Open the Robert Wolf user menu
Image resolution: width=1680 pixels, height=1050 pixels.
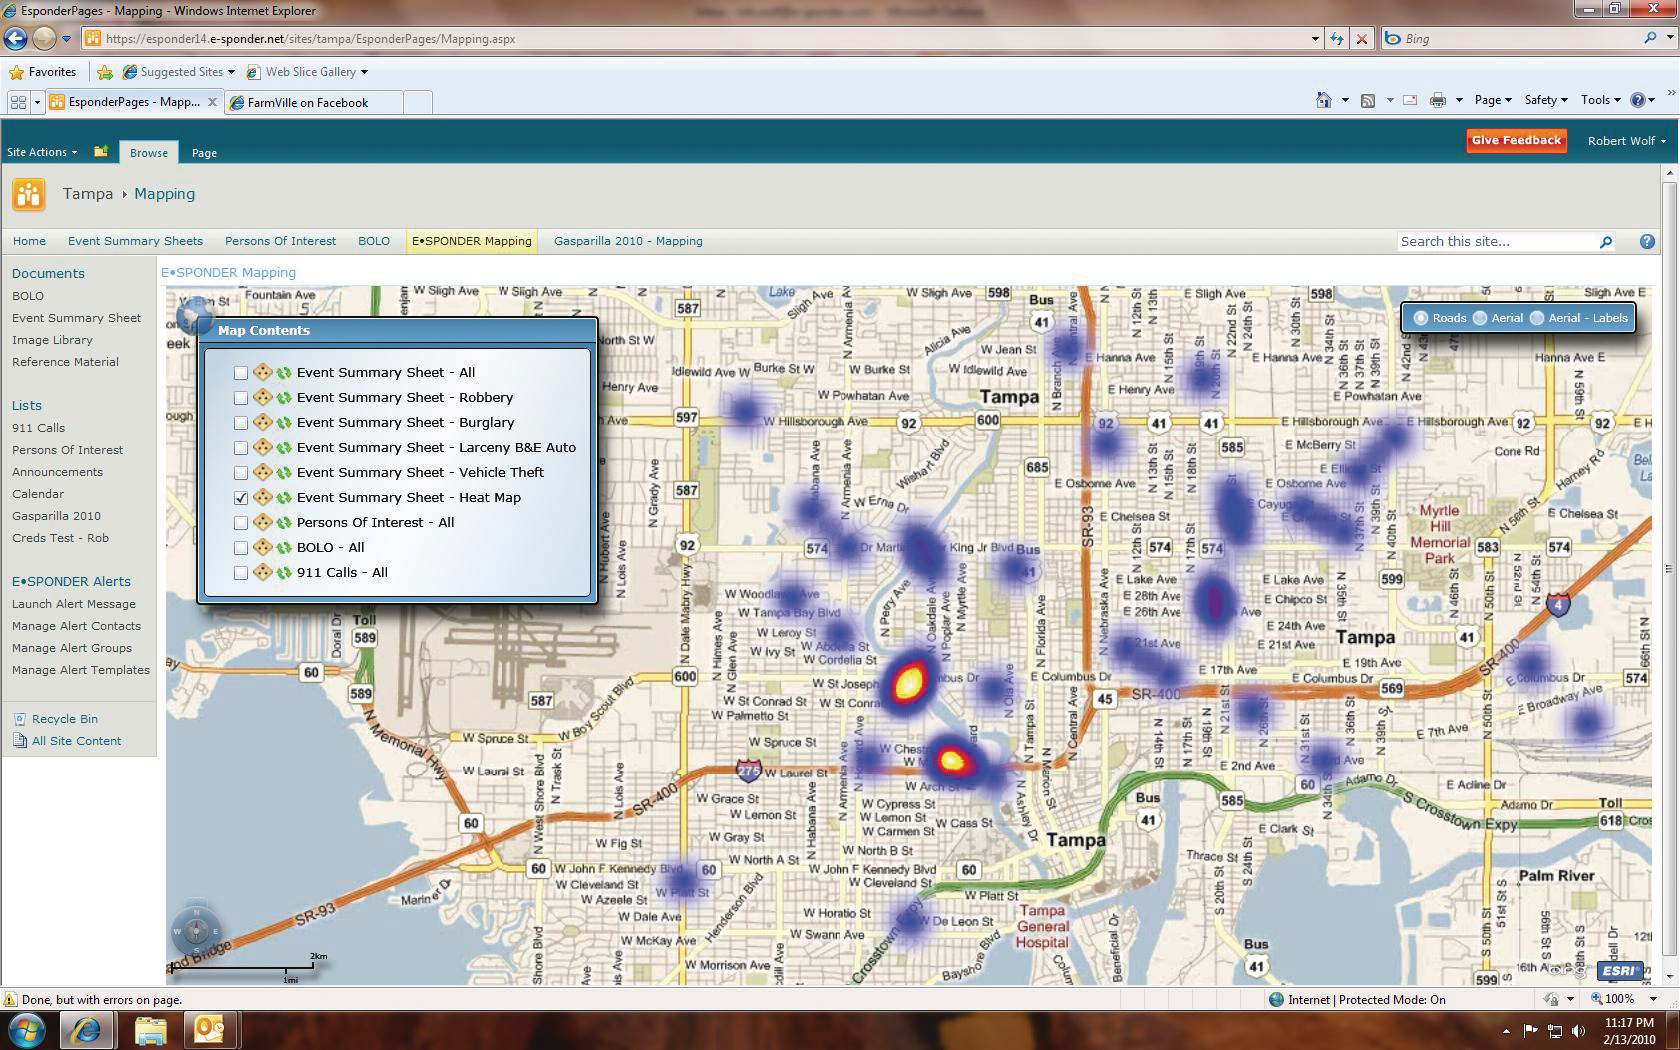tap(1626, 141)
